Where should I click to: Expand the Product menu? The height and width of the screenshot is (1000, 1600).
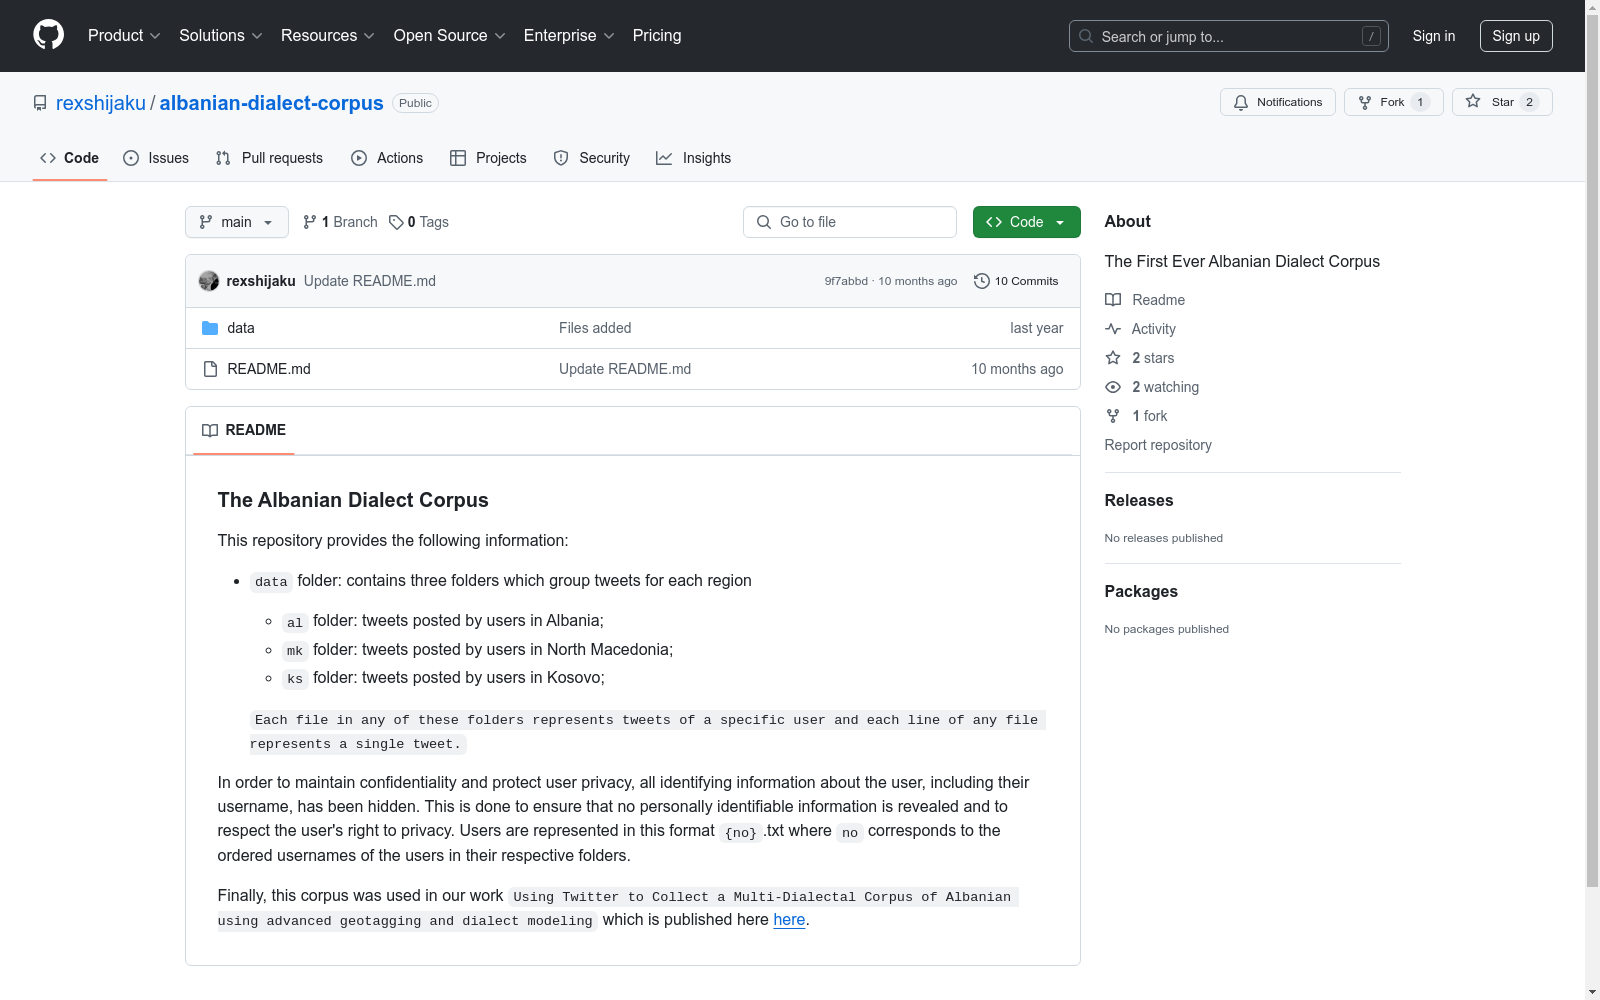tap(124, 36)
